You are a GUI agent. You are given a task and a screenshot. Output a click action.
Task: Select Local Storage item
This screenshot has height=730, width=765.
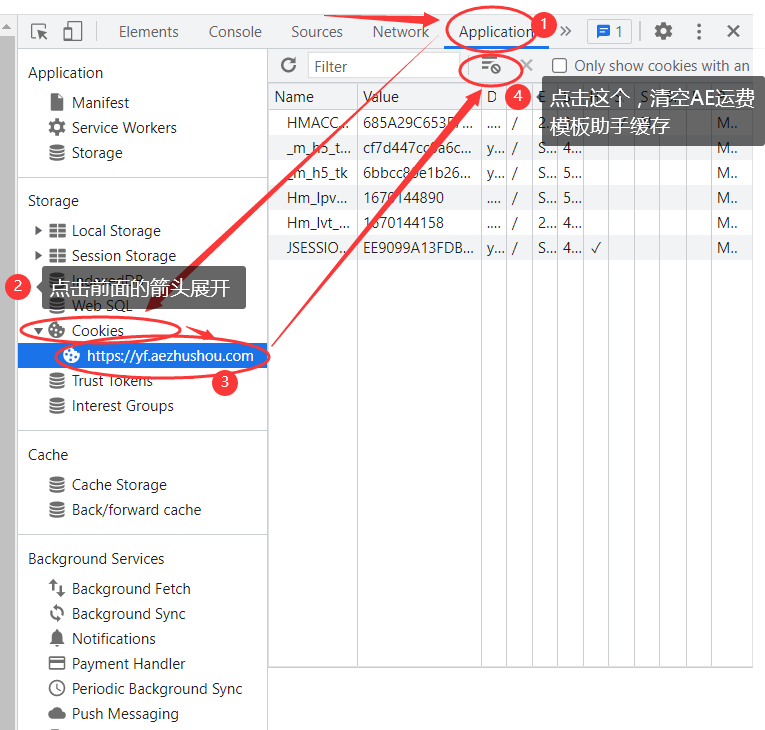click(x=116, y=230)
